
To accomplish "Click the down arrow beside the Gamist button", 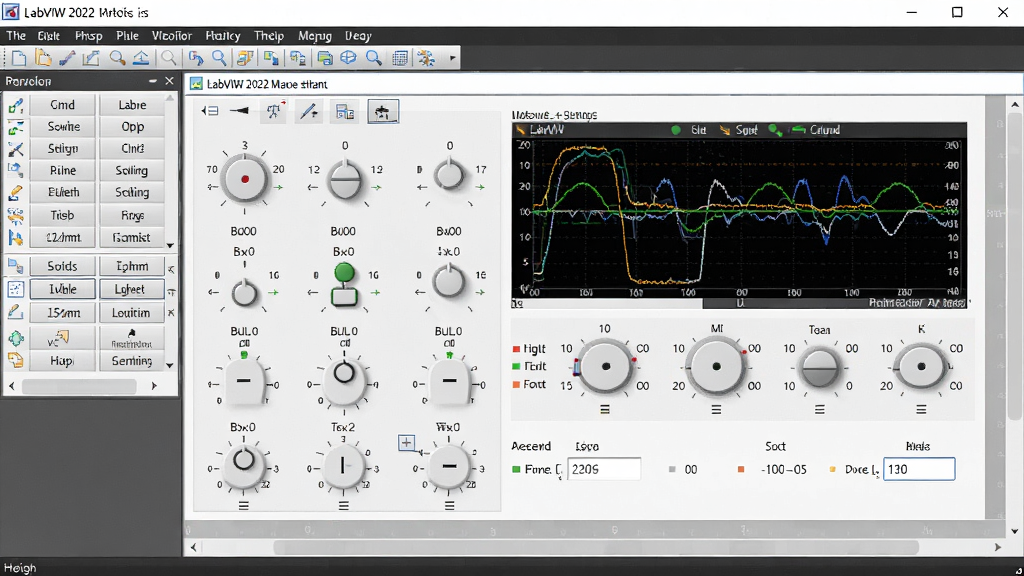I will pyautogui.click(x=170, y=246).
